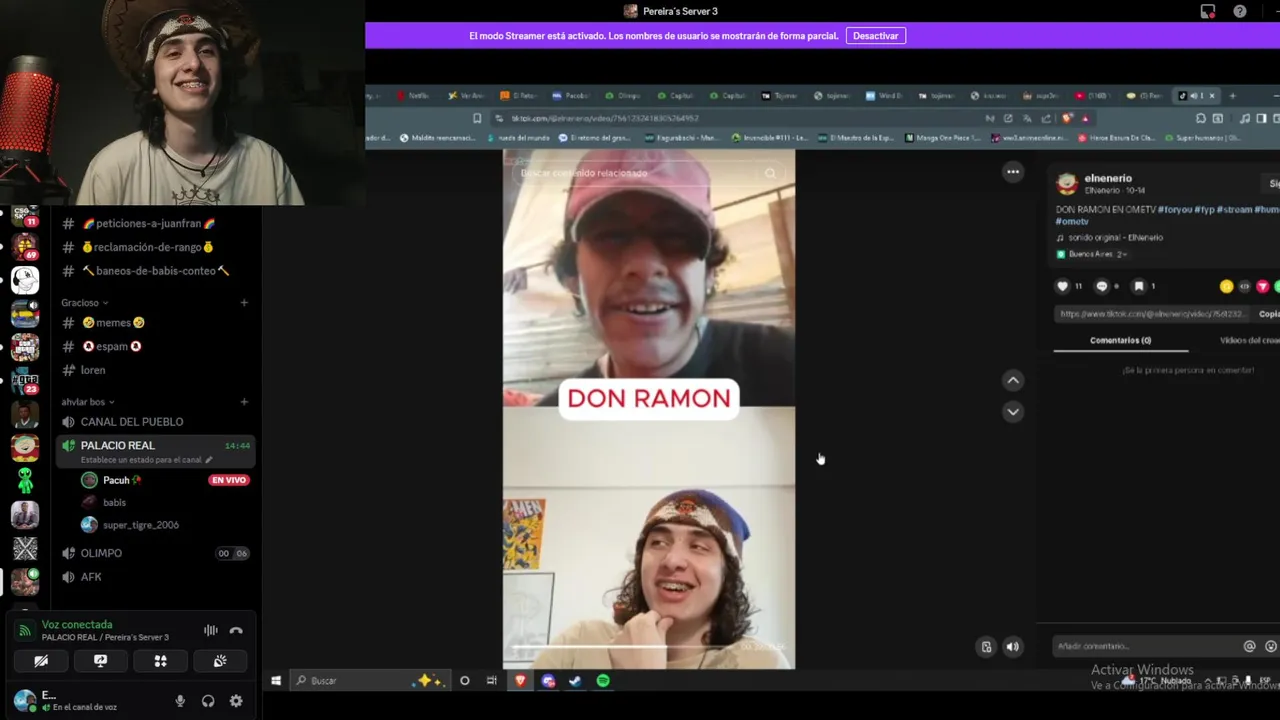Open TikTok video more options ellipsis

tap(1013, 172)
